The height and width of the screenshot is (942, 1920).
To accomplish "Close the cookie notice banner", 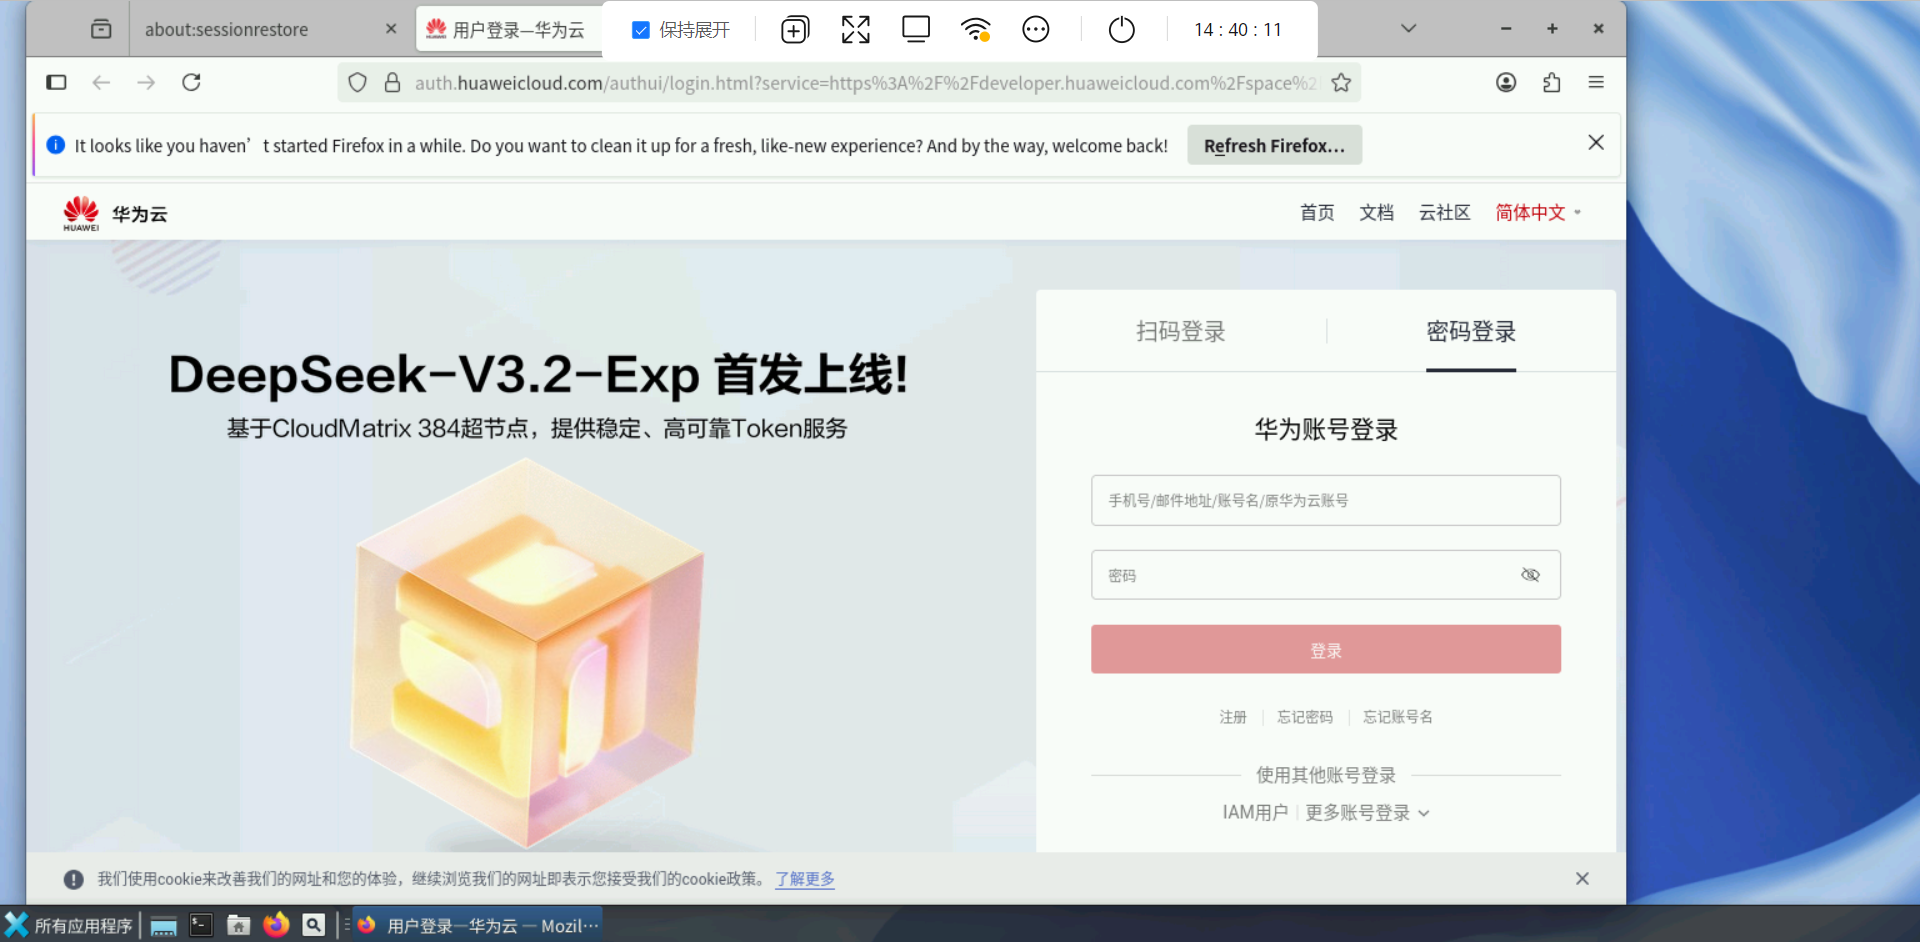I will (1582, 879).
